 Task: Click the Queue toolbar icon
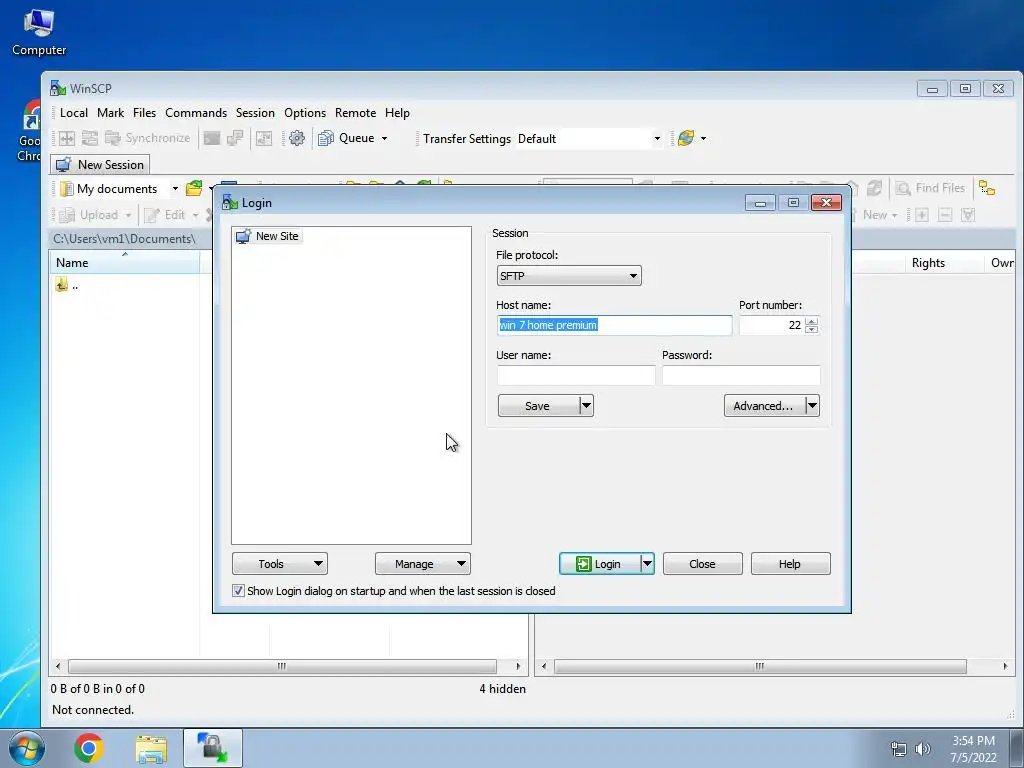[x=326, y=138]
